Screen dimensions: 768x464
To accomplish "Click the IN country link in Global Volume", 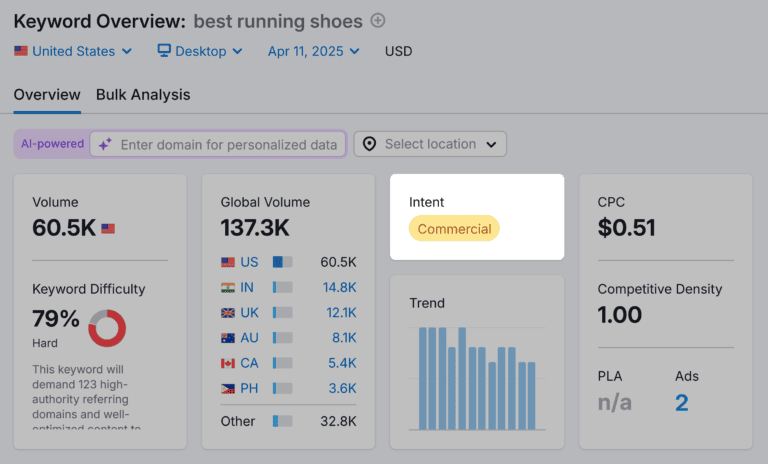I will pos(247,287).
